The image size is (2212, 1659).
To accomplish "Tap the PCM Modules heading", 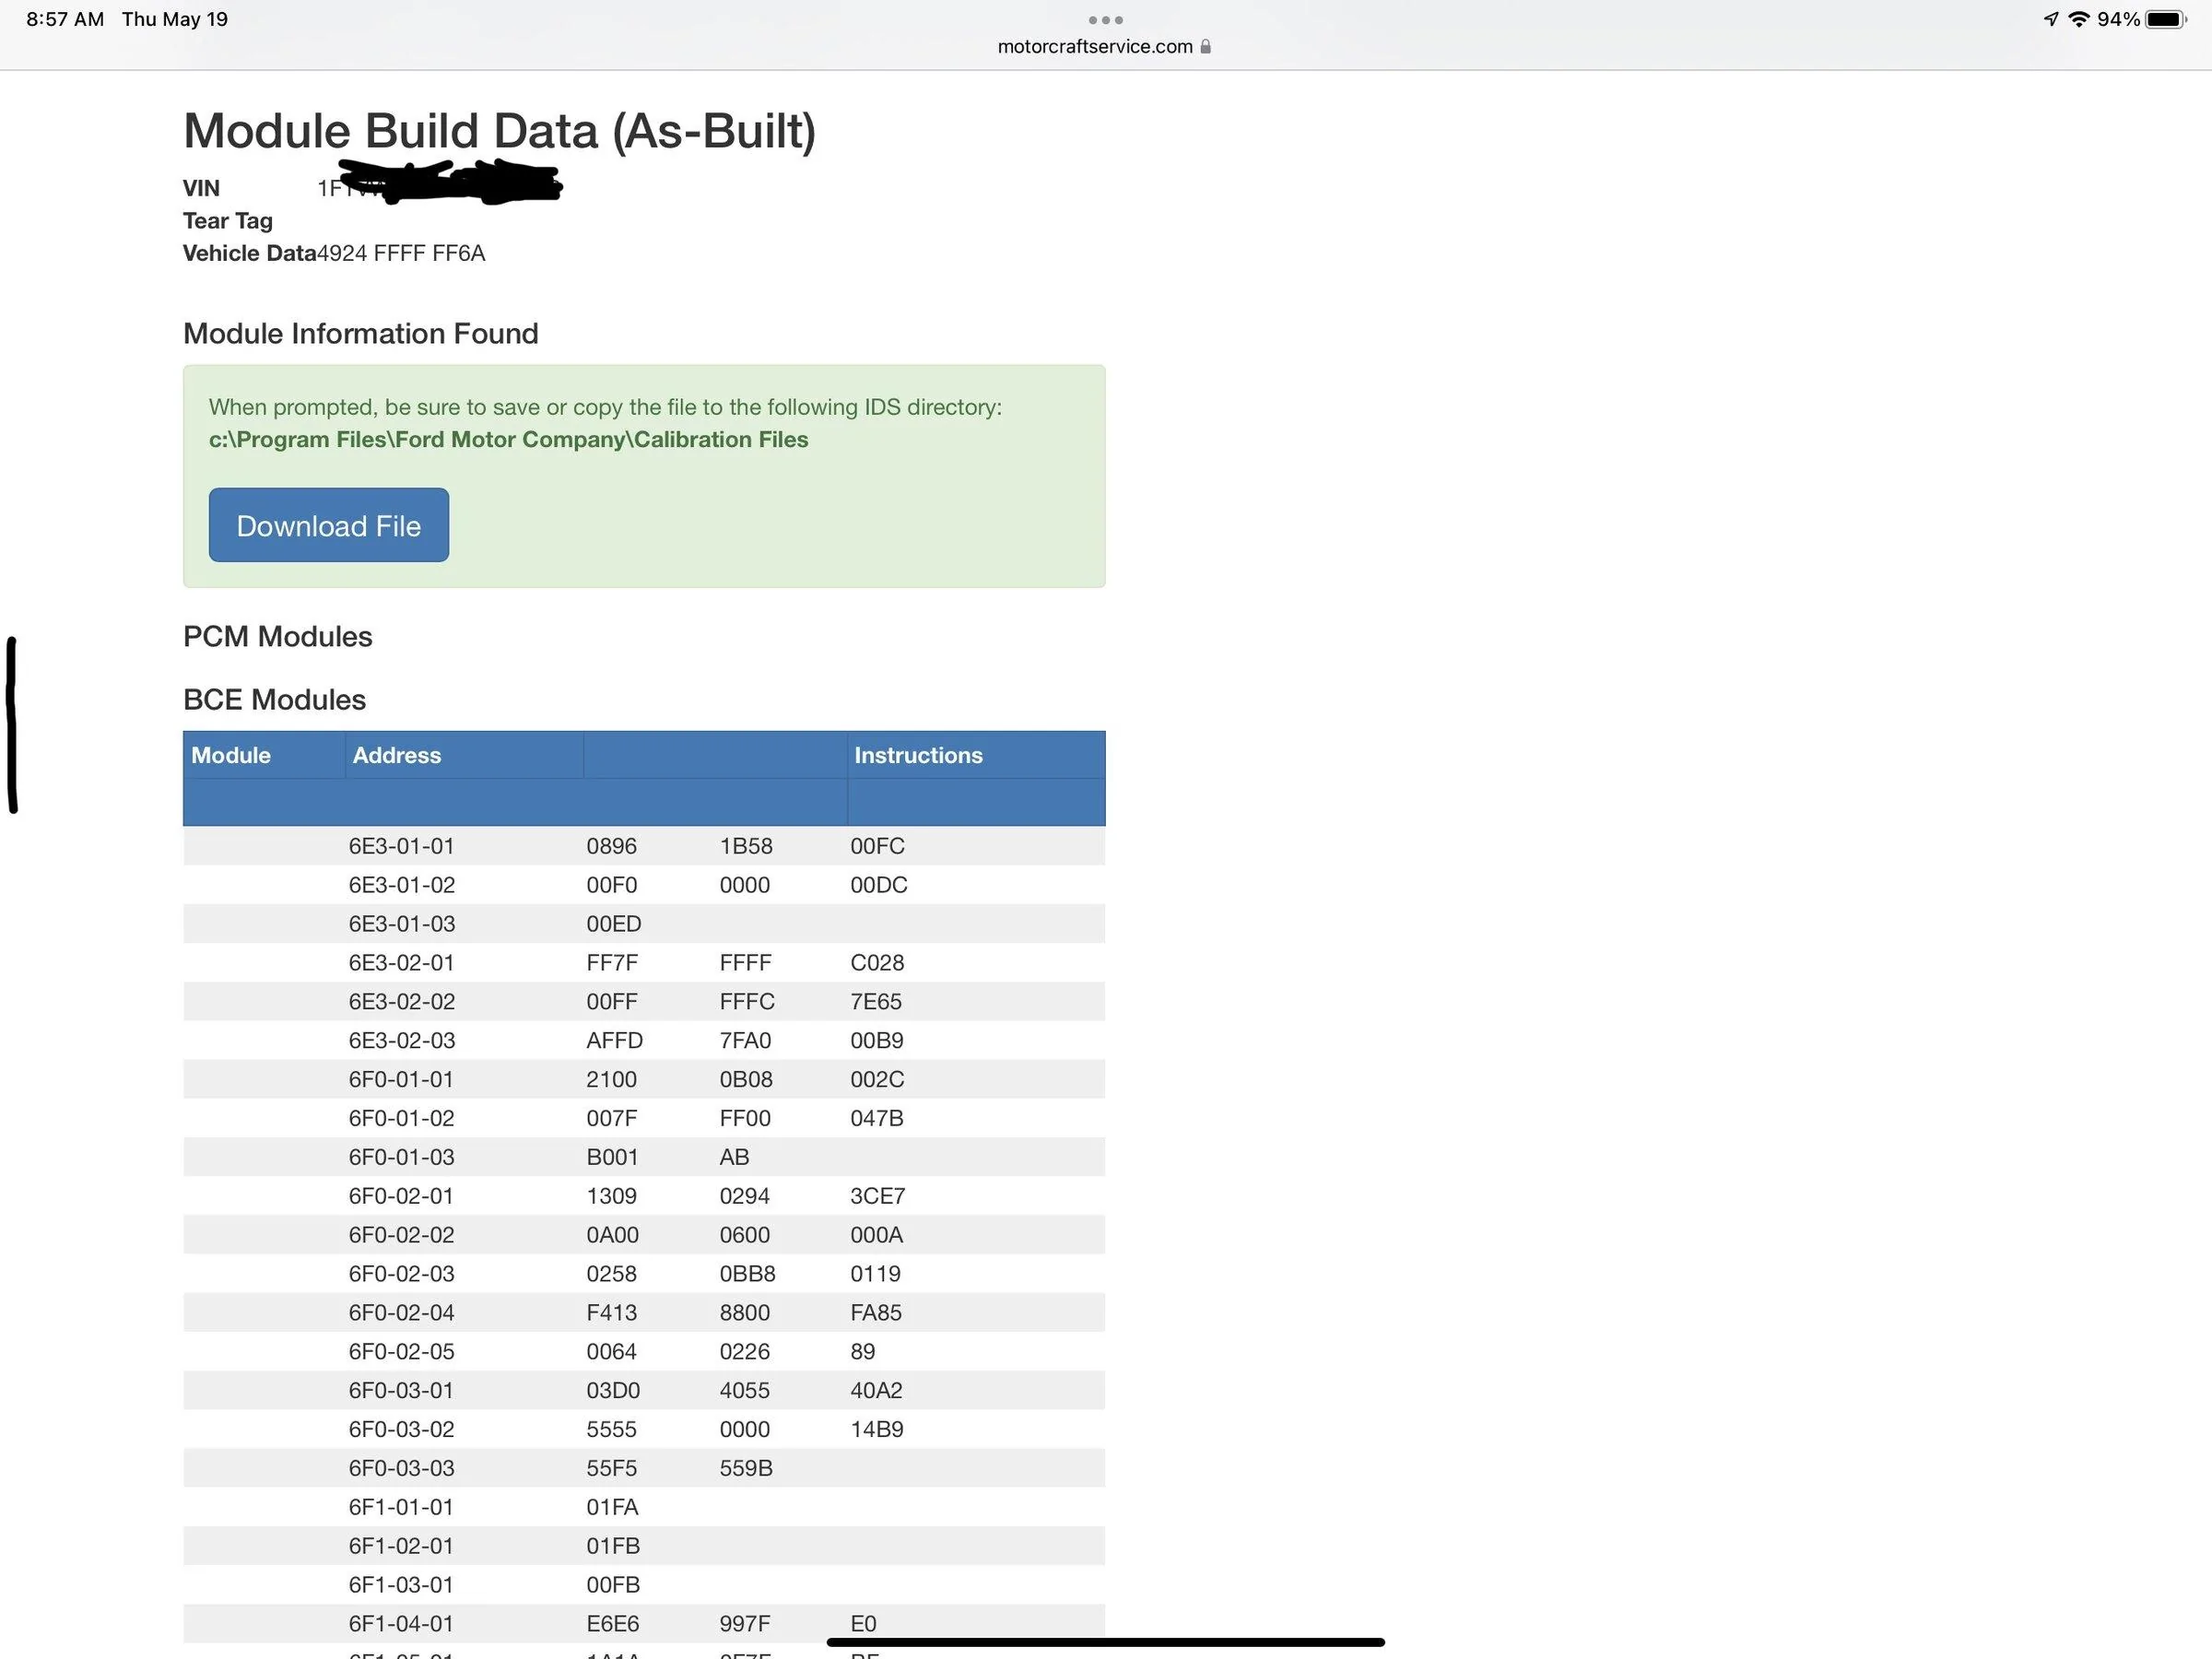I will point(277,636).
